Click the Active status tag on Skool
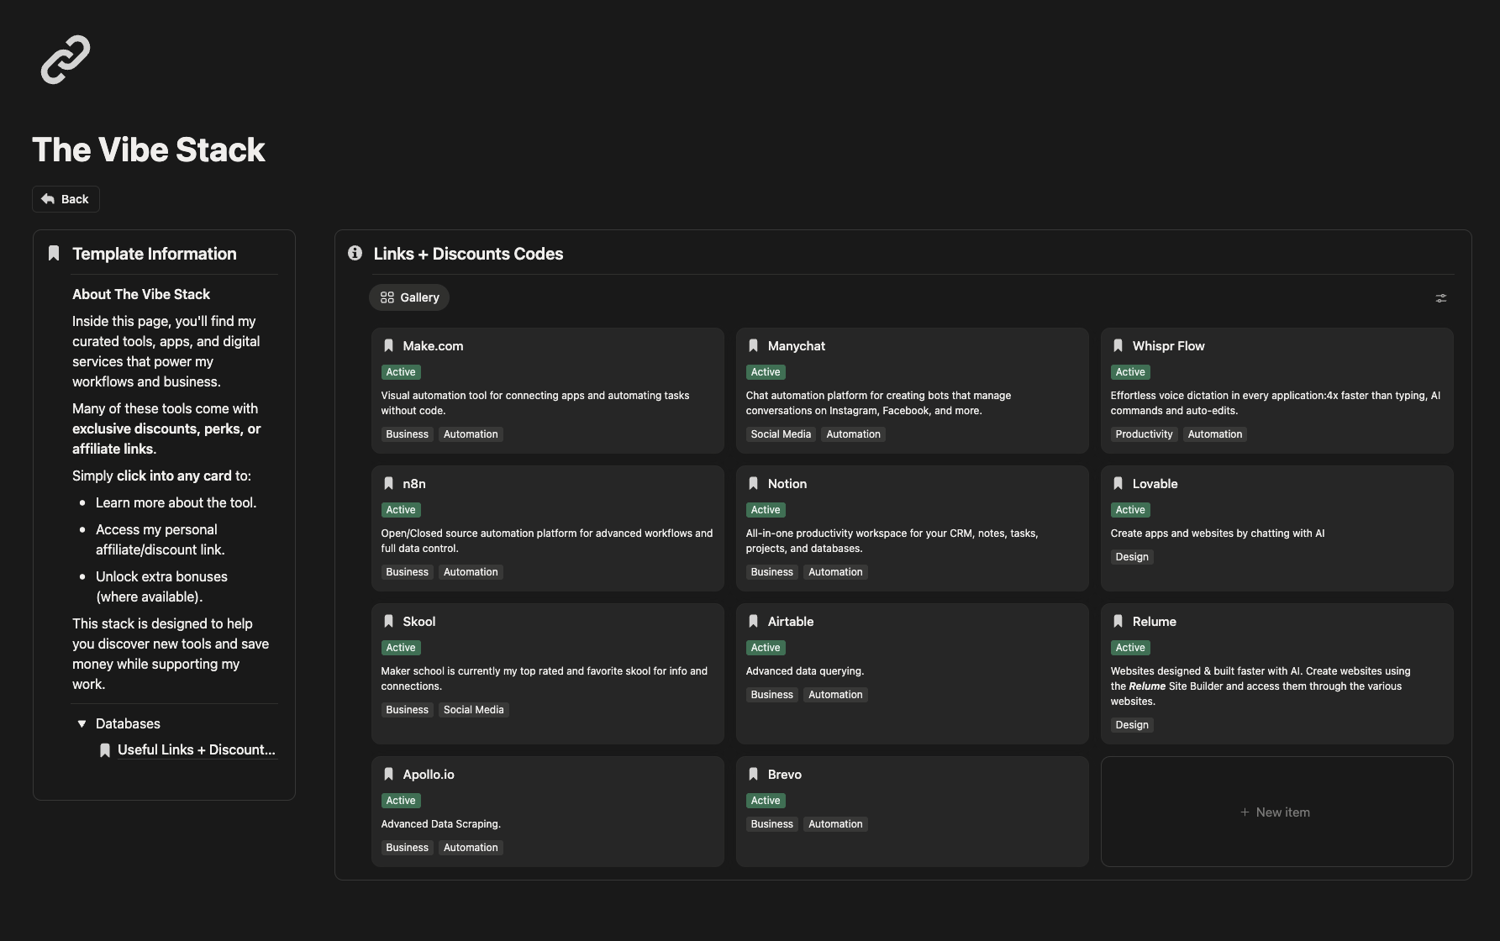 click(401, 648)
